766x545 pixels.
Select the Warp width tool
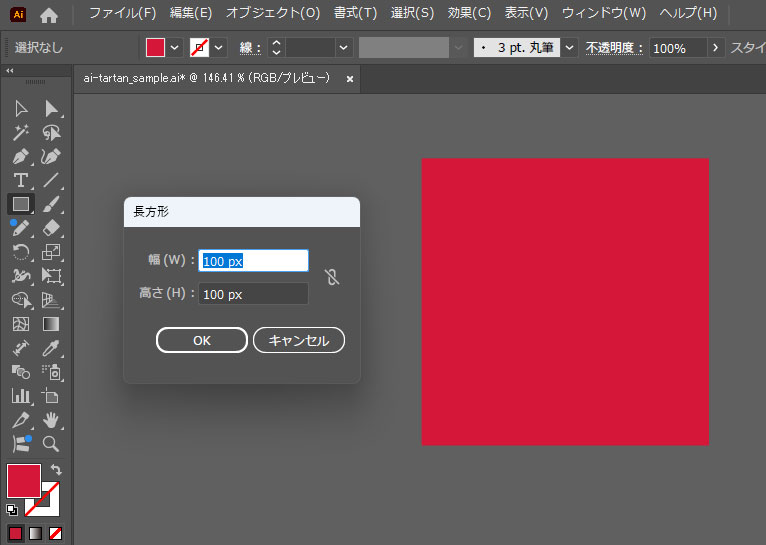click(21, 276)
